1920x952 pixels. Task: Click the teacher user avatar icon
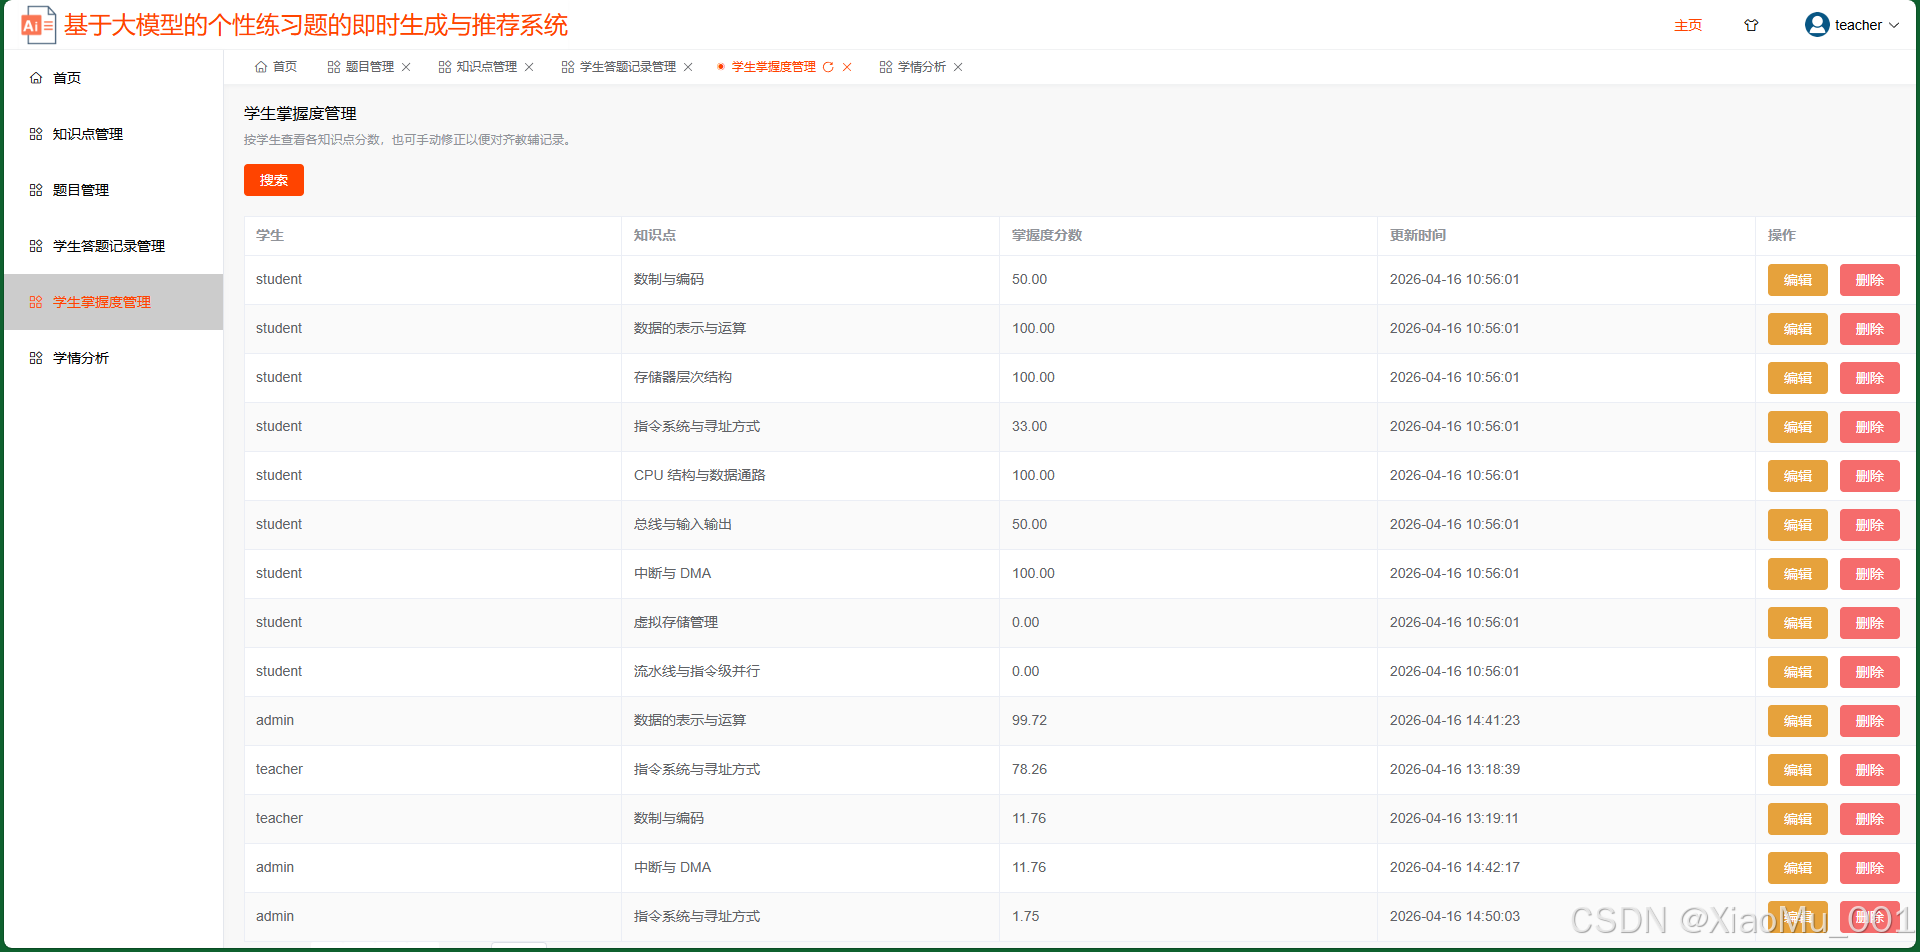click(1817, 25)
